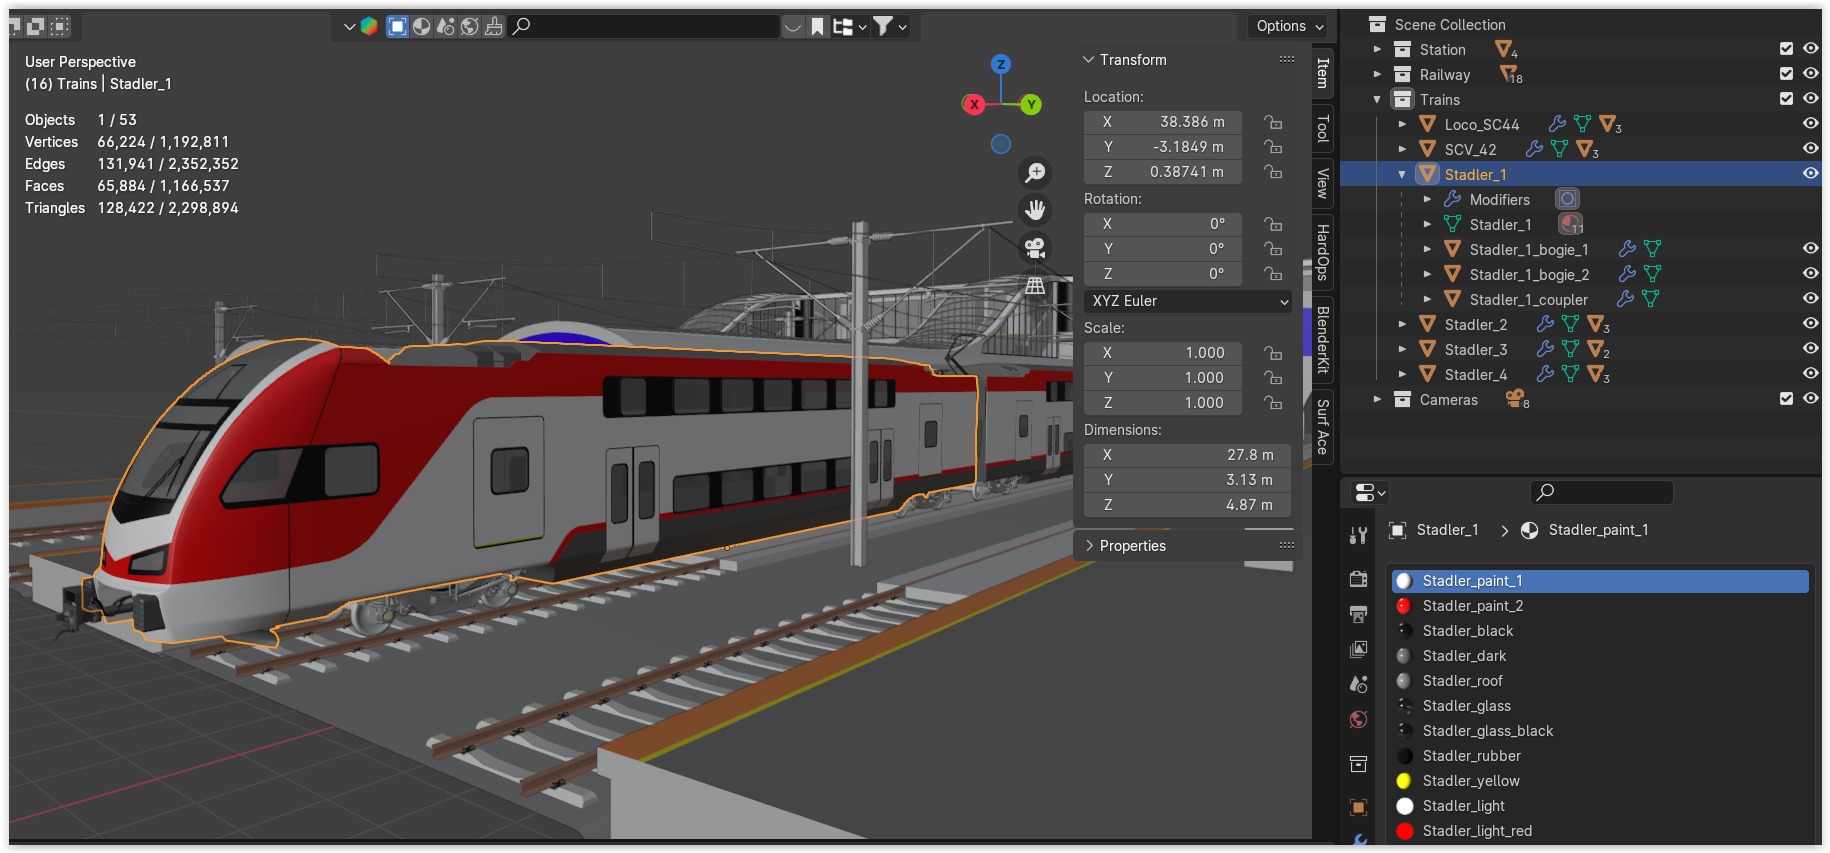The width and height of the screenshot is (1830, 853).
Task: Hide Loco_SC44 using its eye icon
Action: point(1810,123)
